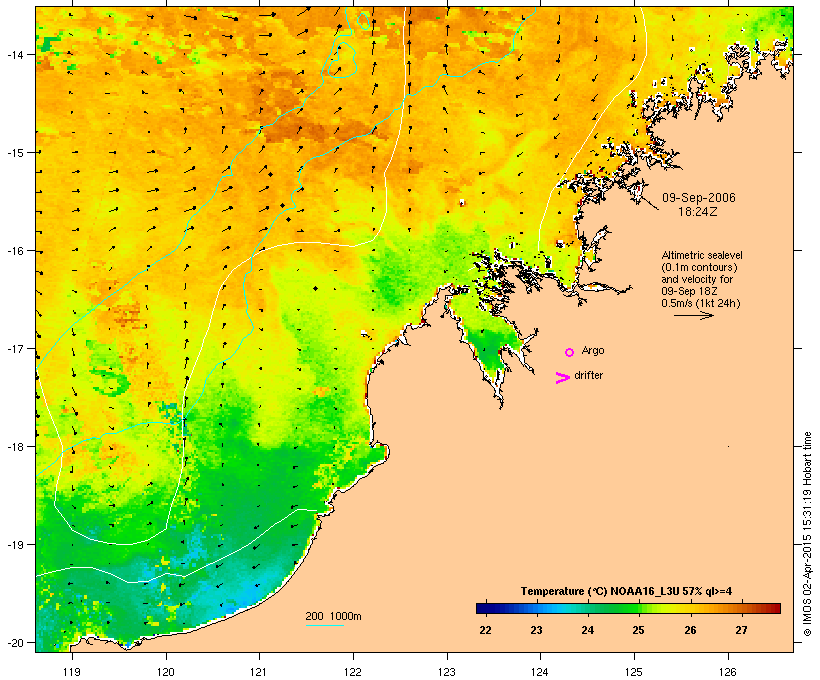Click the color bar value 25

[x=639, y=630]
